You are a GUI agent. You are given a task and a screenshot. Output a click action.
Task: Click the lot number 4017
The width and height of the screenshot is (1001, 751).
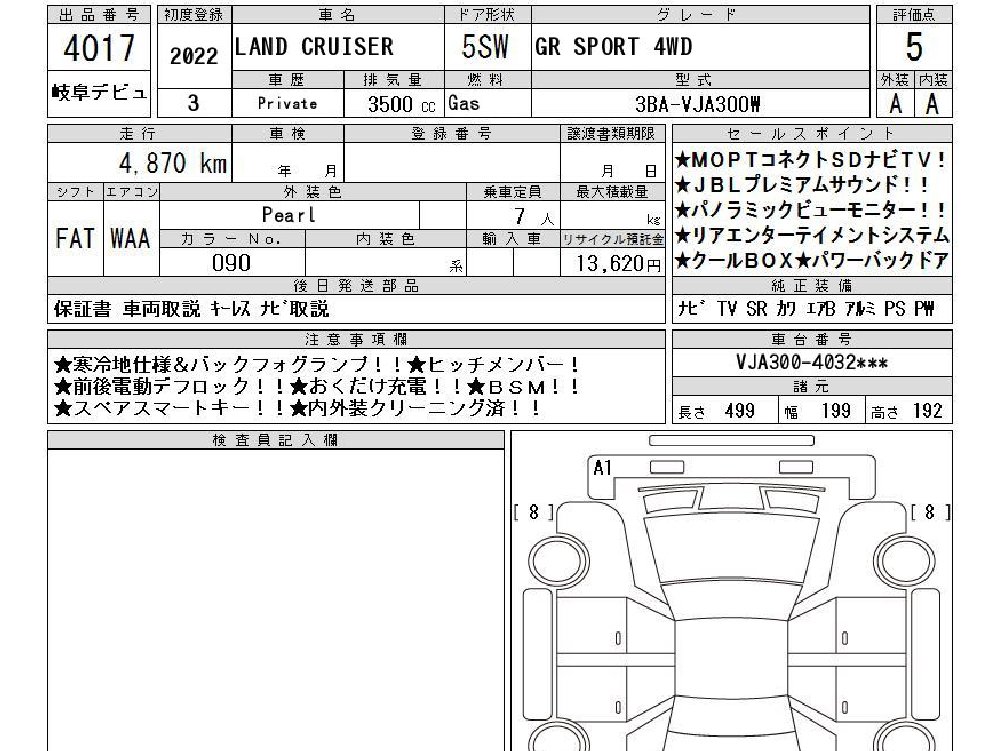[x=99, y=47]
